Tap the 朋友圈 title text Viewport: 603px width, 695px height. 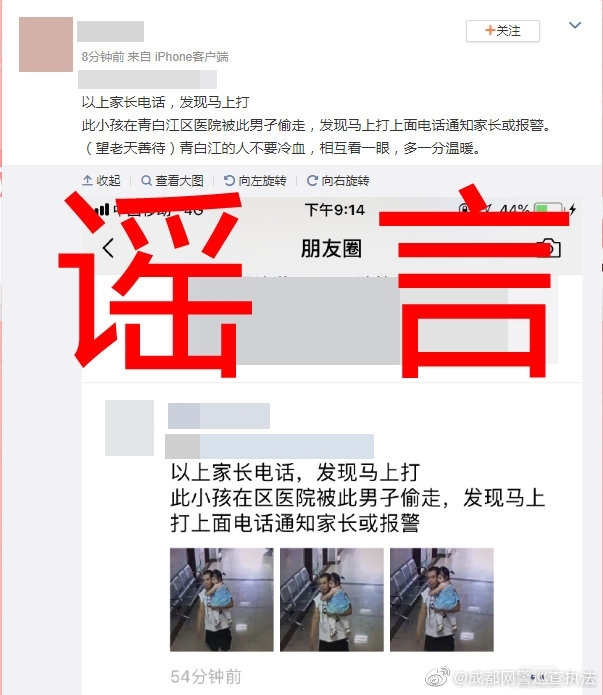point(332,248)
